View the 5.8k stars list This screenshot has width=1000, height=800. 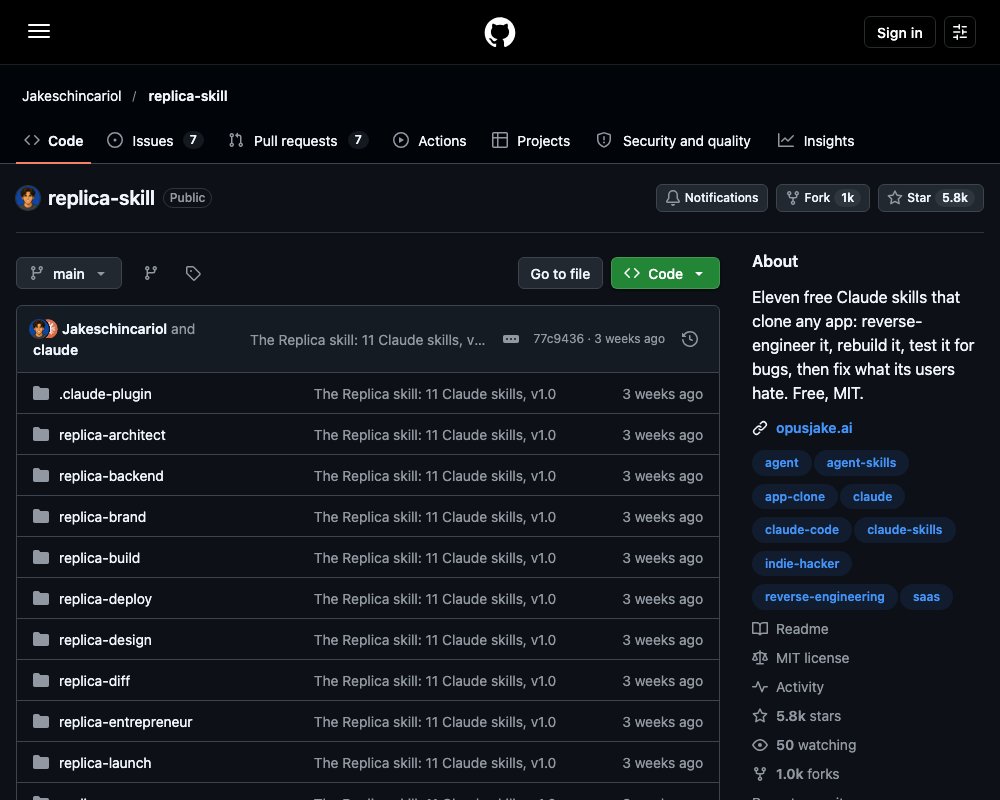[x=797, y=716]
